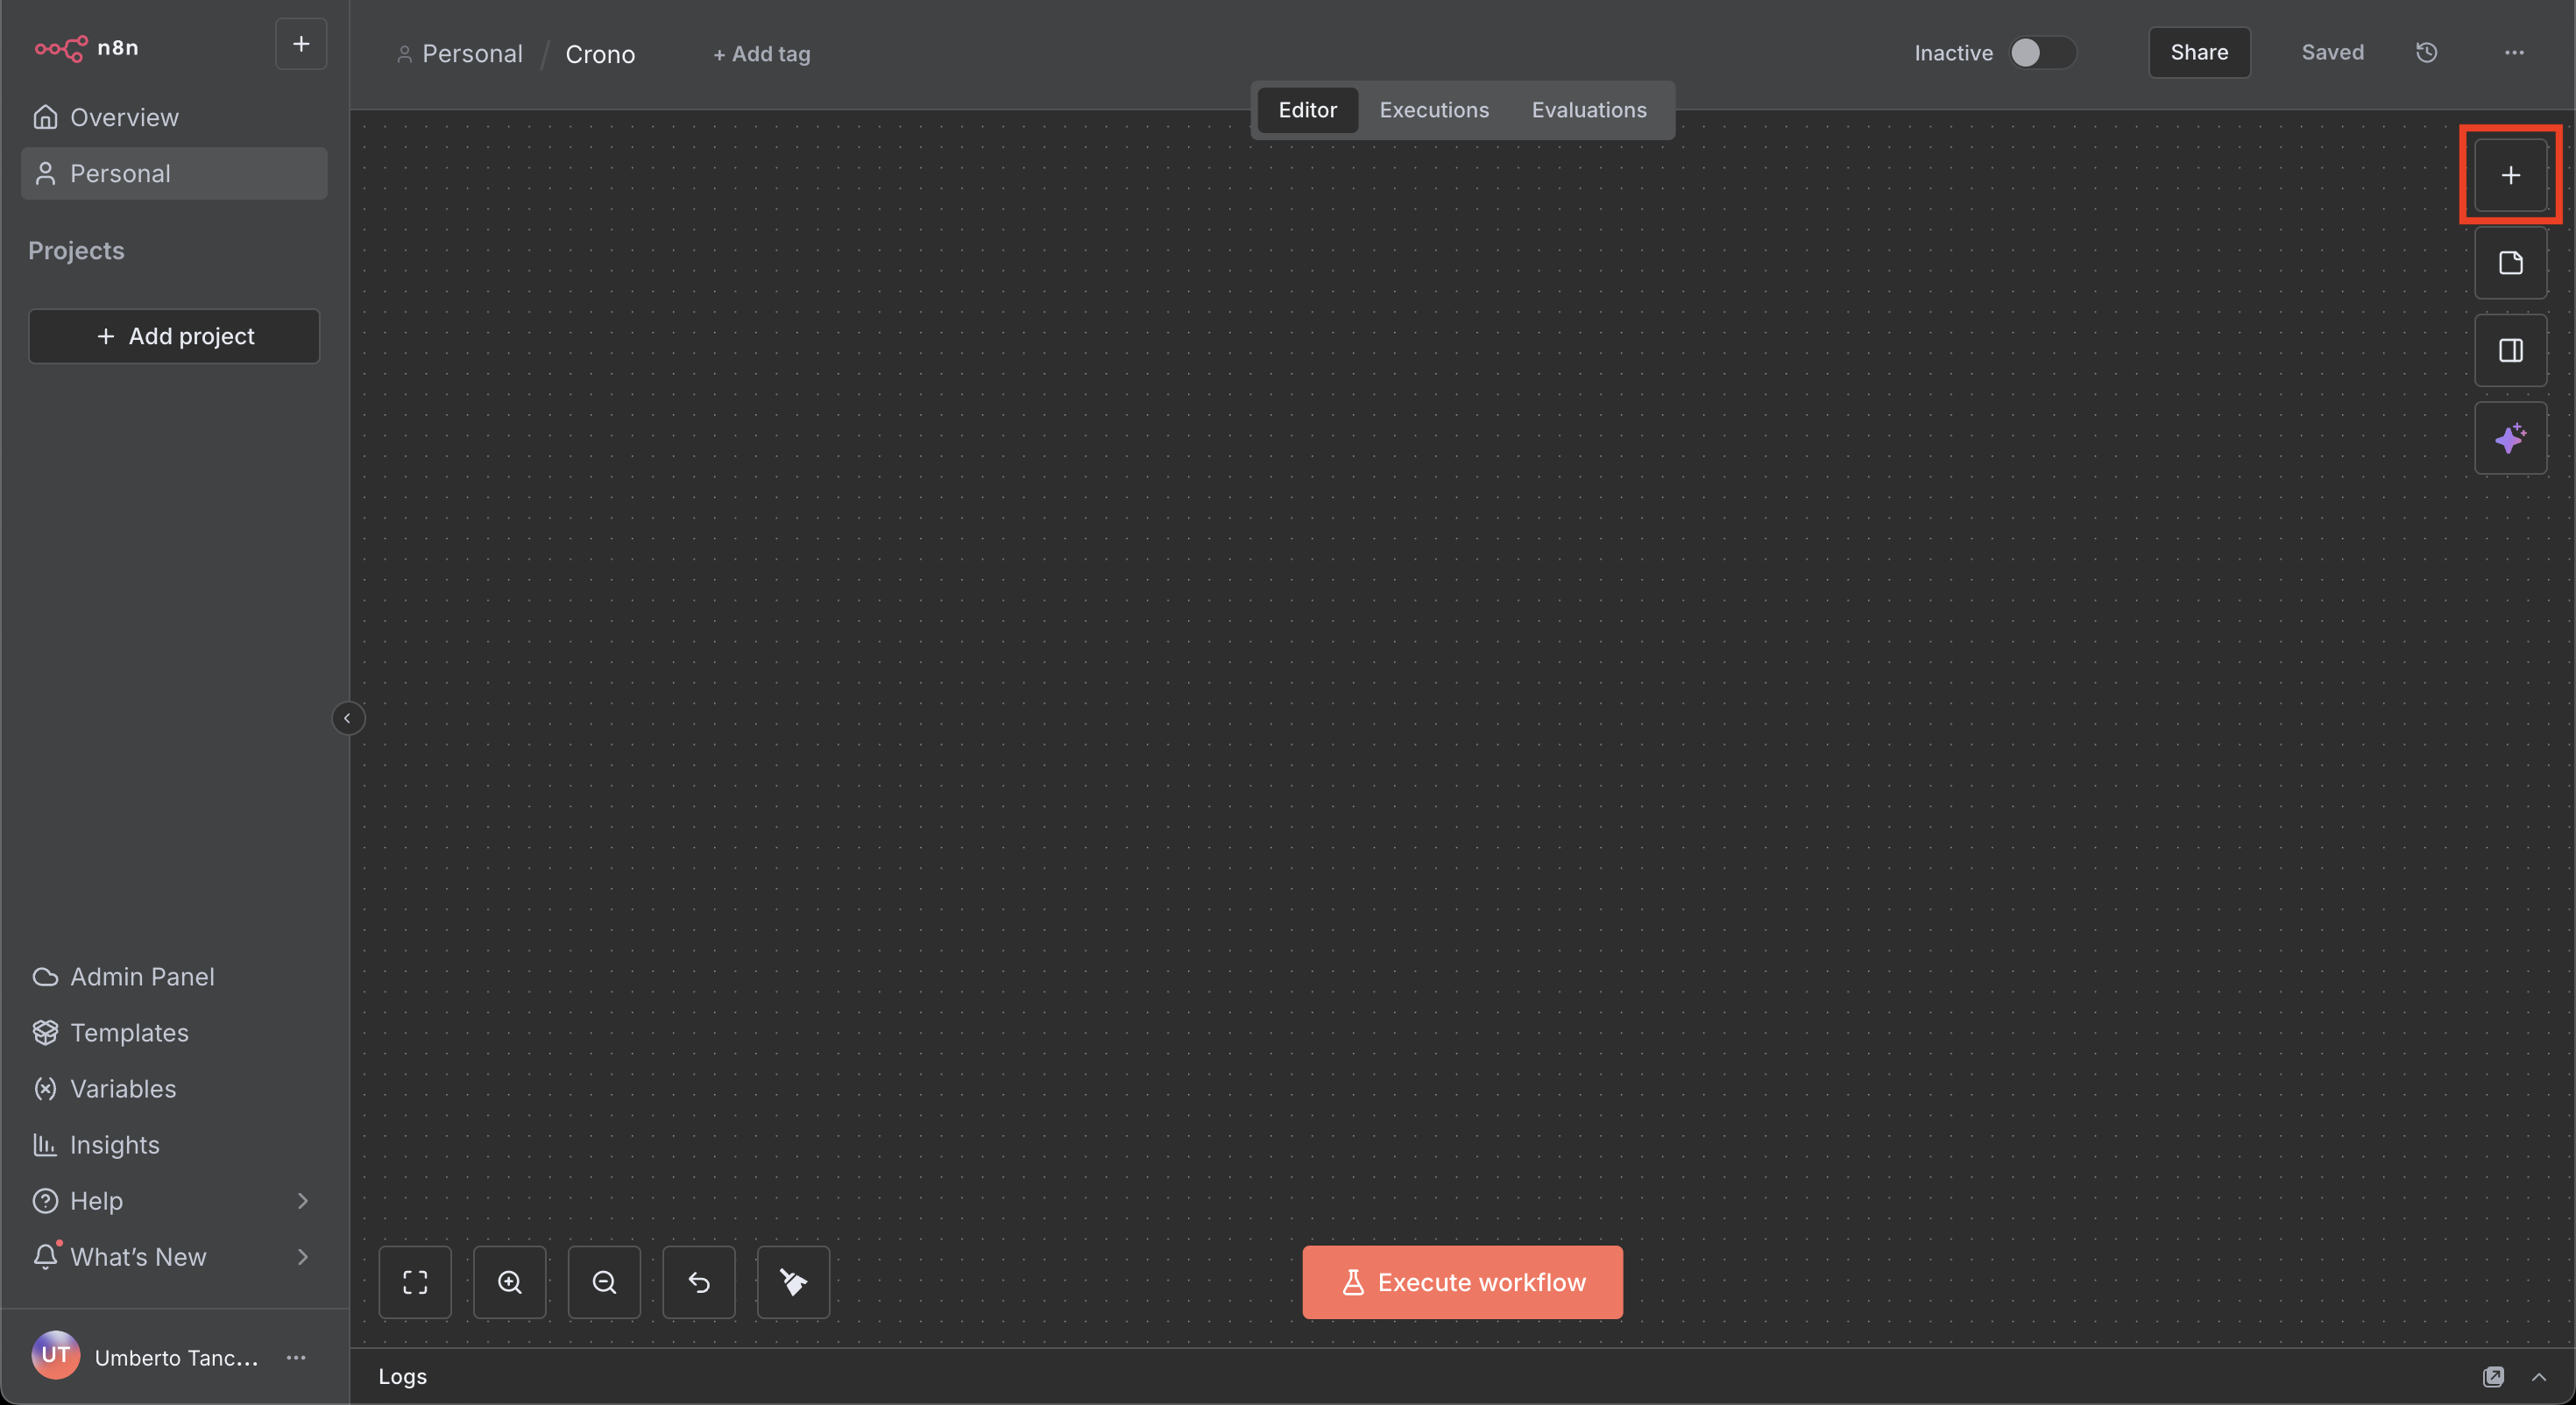Click zoom to fit canvas icon

point(415,1282)
